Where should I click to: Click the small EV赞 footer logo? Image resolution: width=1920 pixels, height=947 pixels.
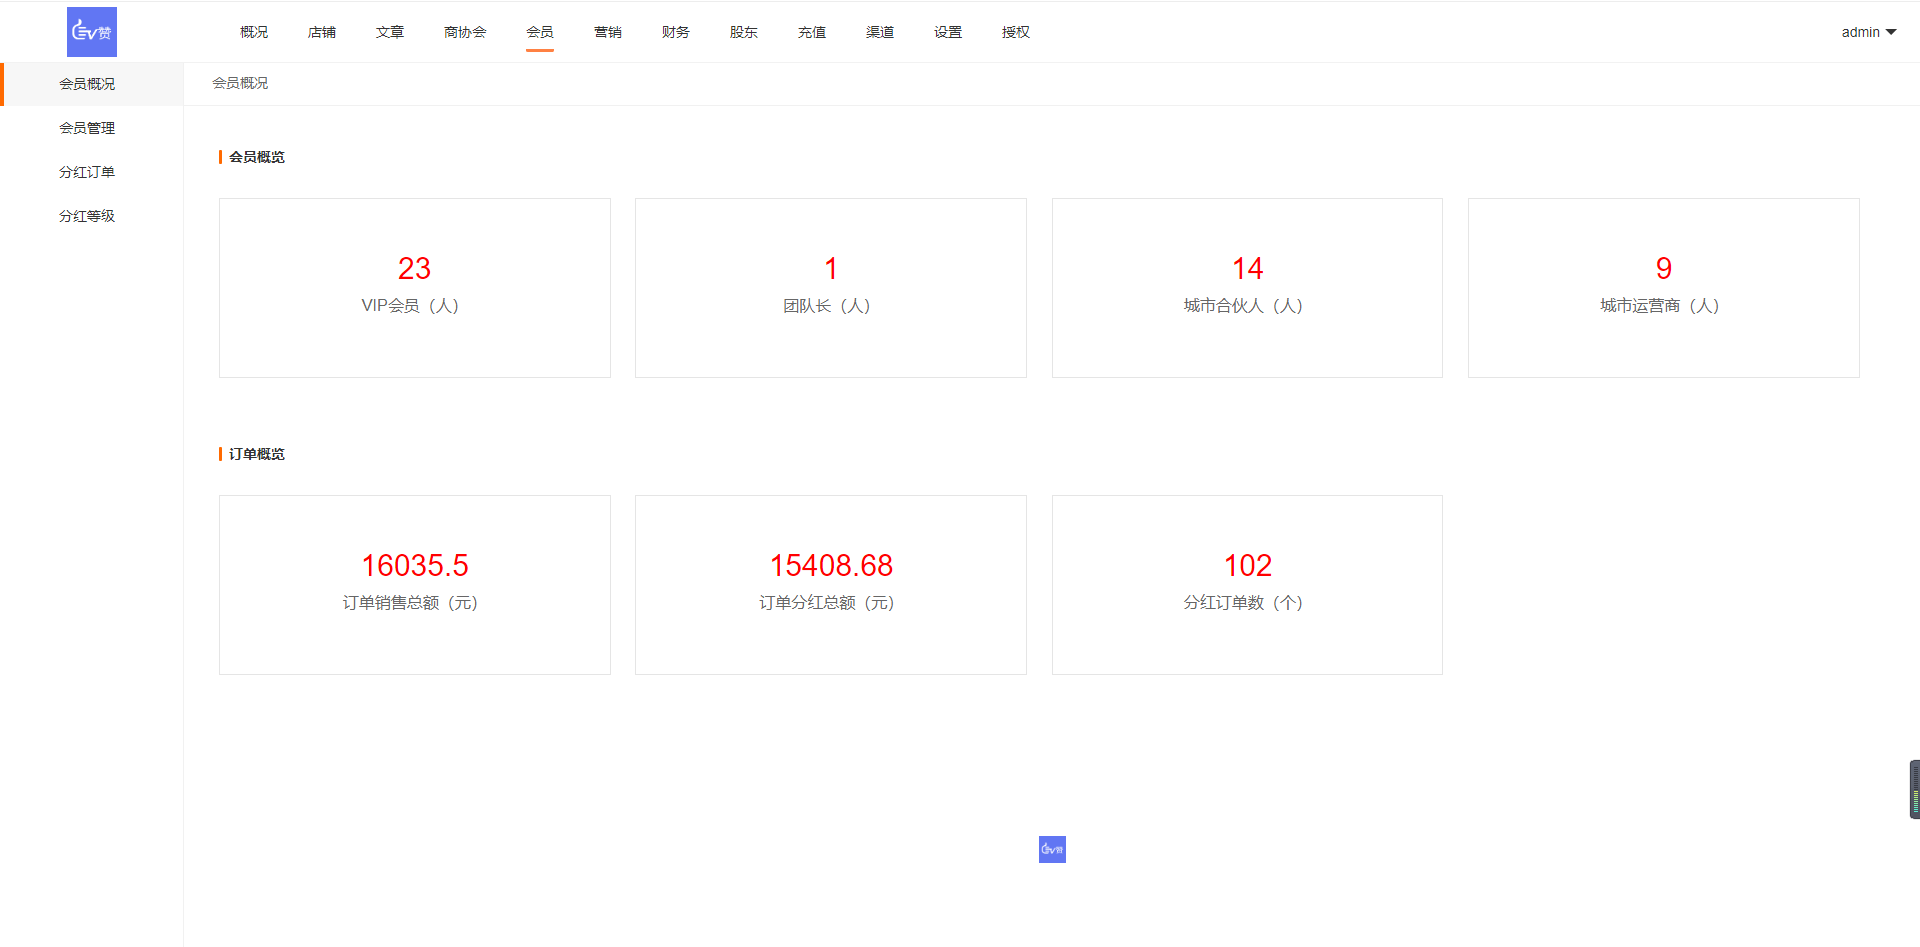pyautogui.click(x=1052, y=849)
